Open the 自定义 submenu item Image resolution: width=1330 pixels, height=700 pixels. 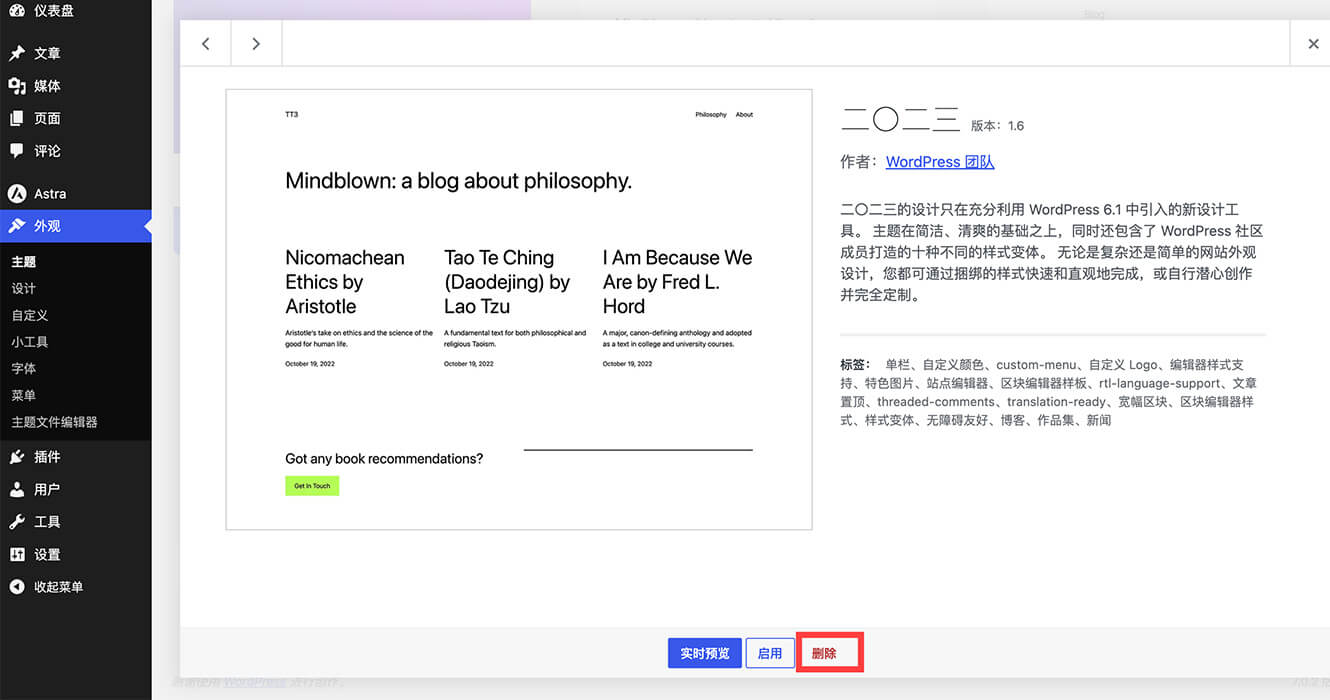[30, 315]
